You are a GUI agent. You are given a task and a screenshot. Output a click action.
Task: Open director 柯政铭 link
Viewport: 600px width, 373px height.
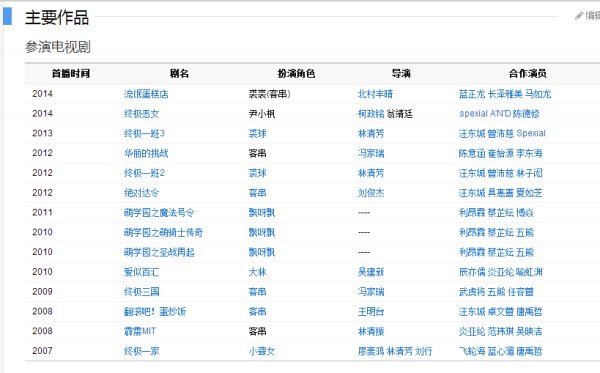click(x=371, y=114)
